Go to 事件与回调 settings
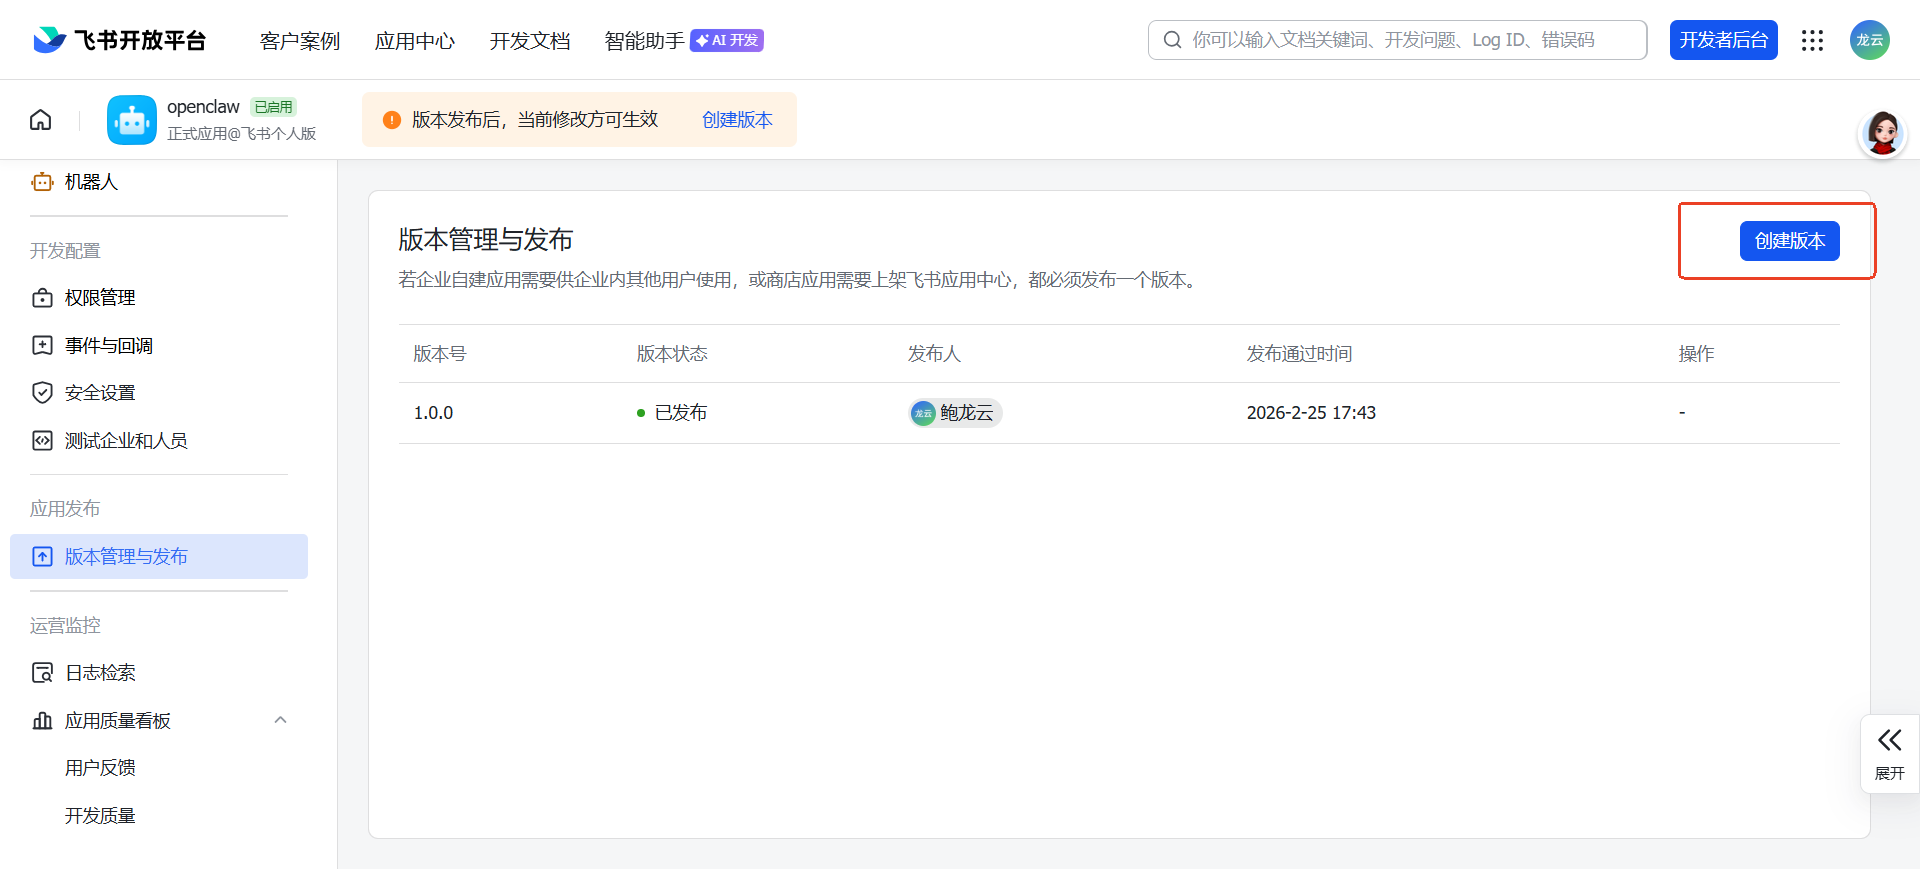The width and height of the screenshot is (1920, 869). pyautogui.click(x=108, y=346)
